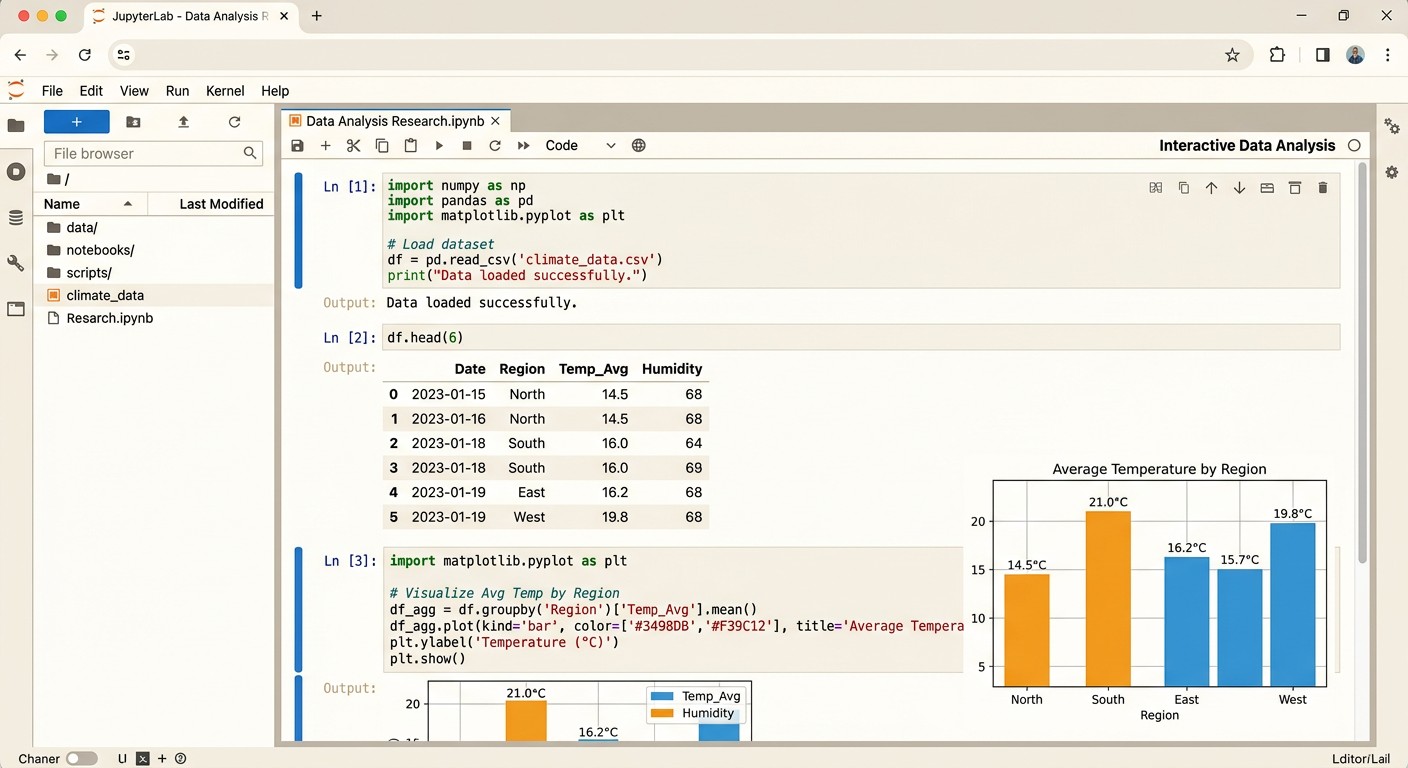The height and width of the screenshot is (768, 1408).
Task: Upload files with the upload arrow icon
Action: (x=183, y=122)
